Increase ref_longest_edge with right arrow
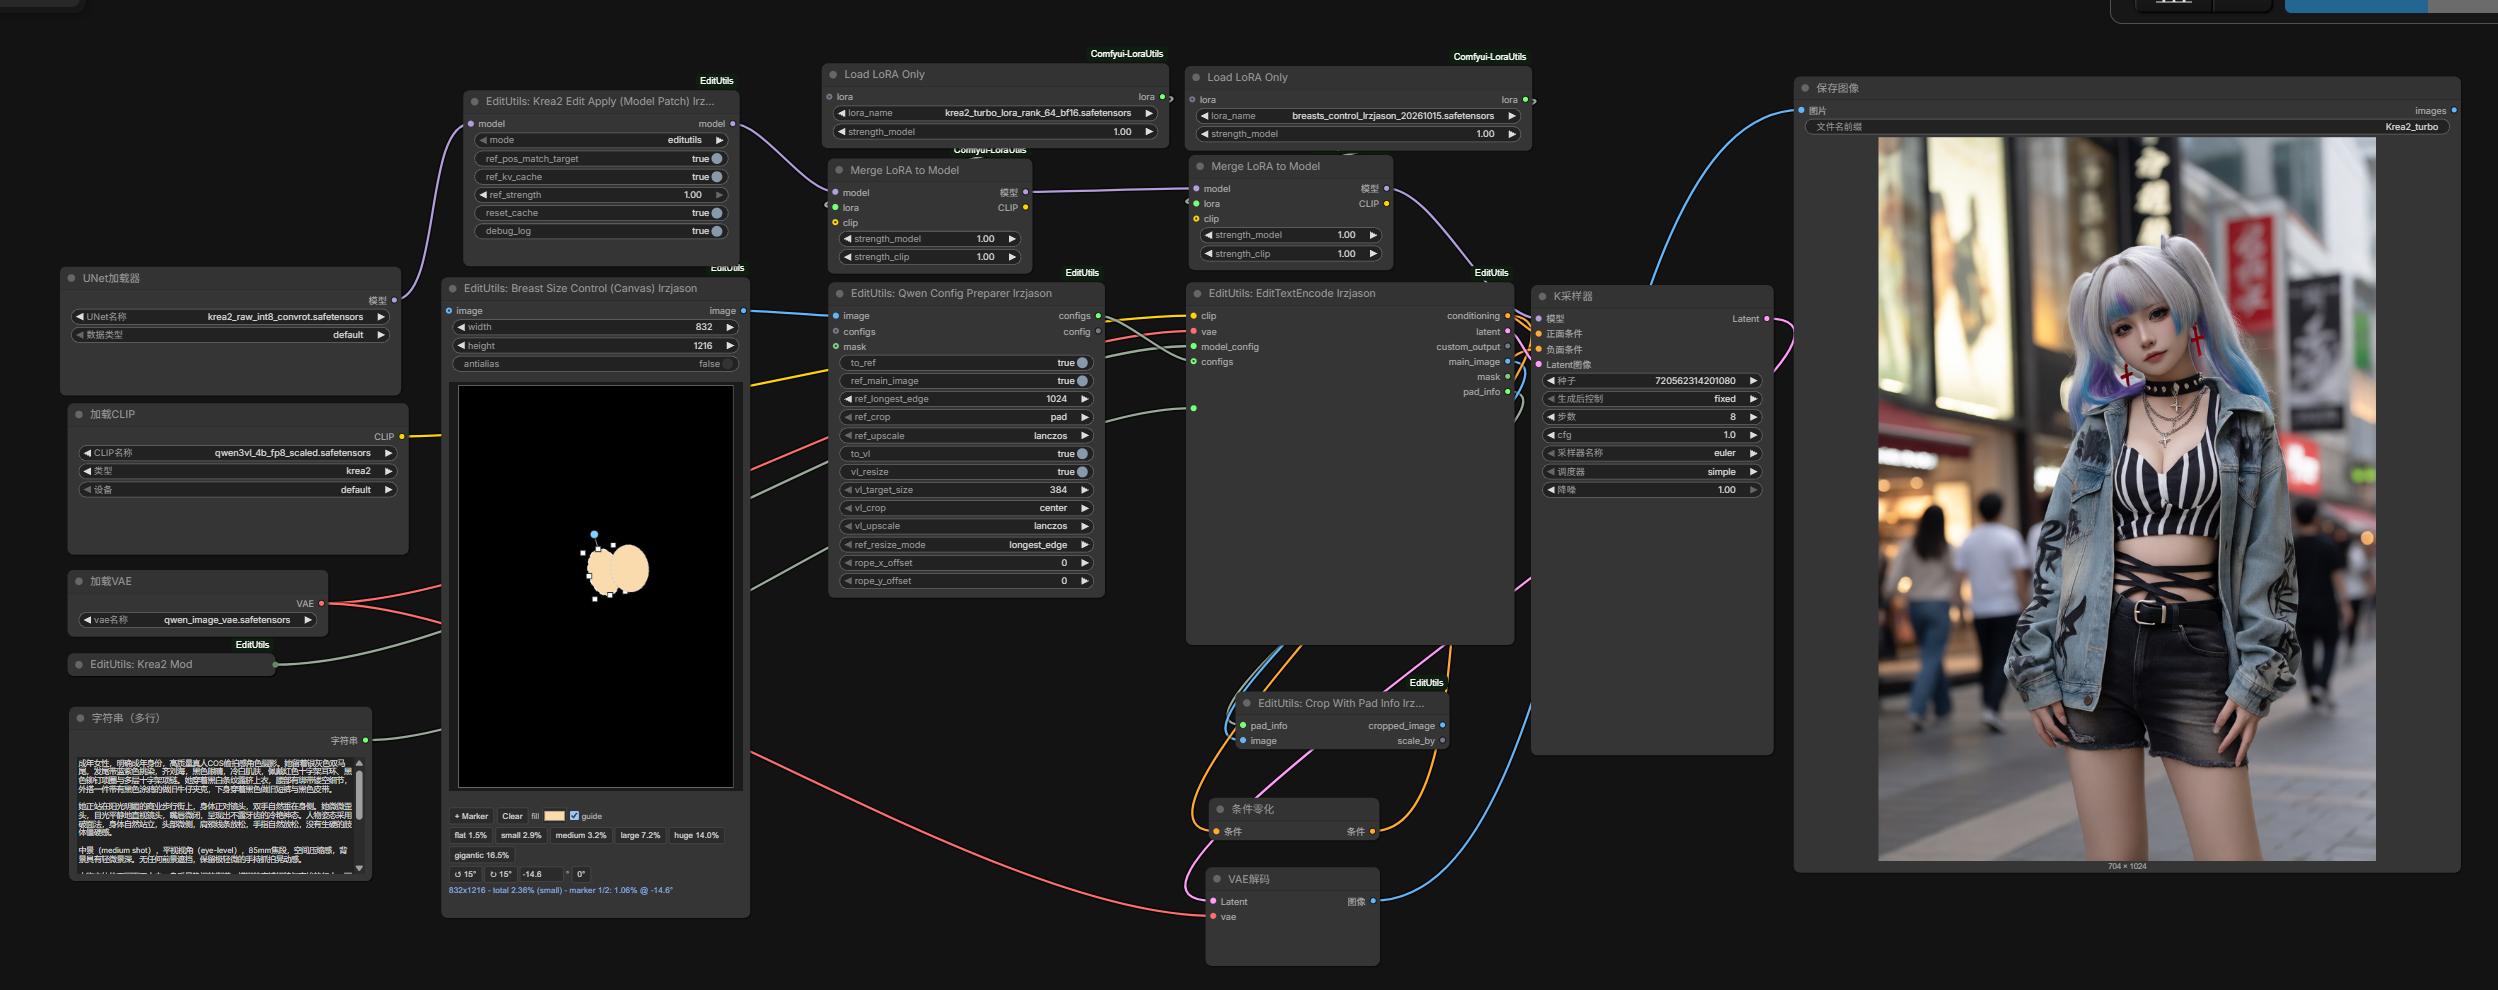The width and height of the screenshot is (2498, 990). pos(1084,399)
